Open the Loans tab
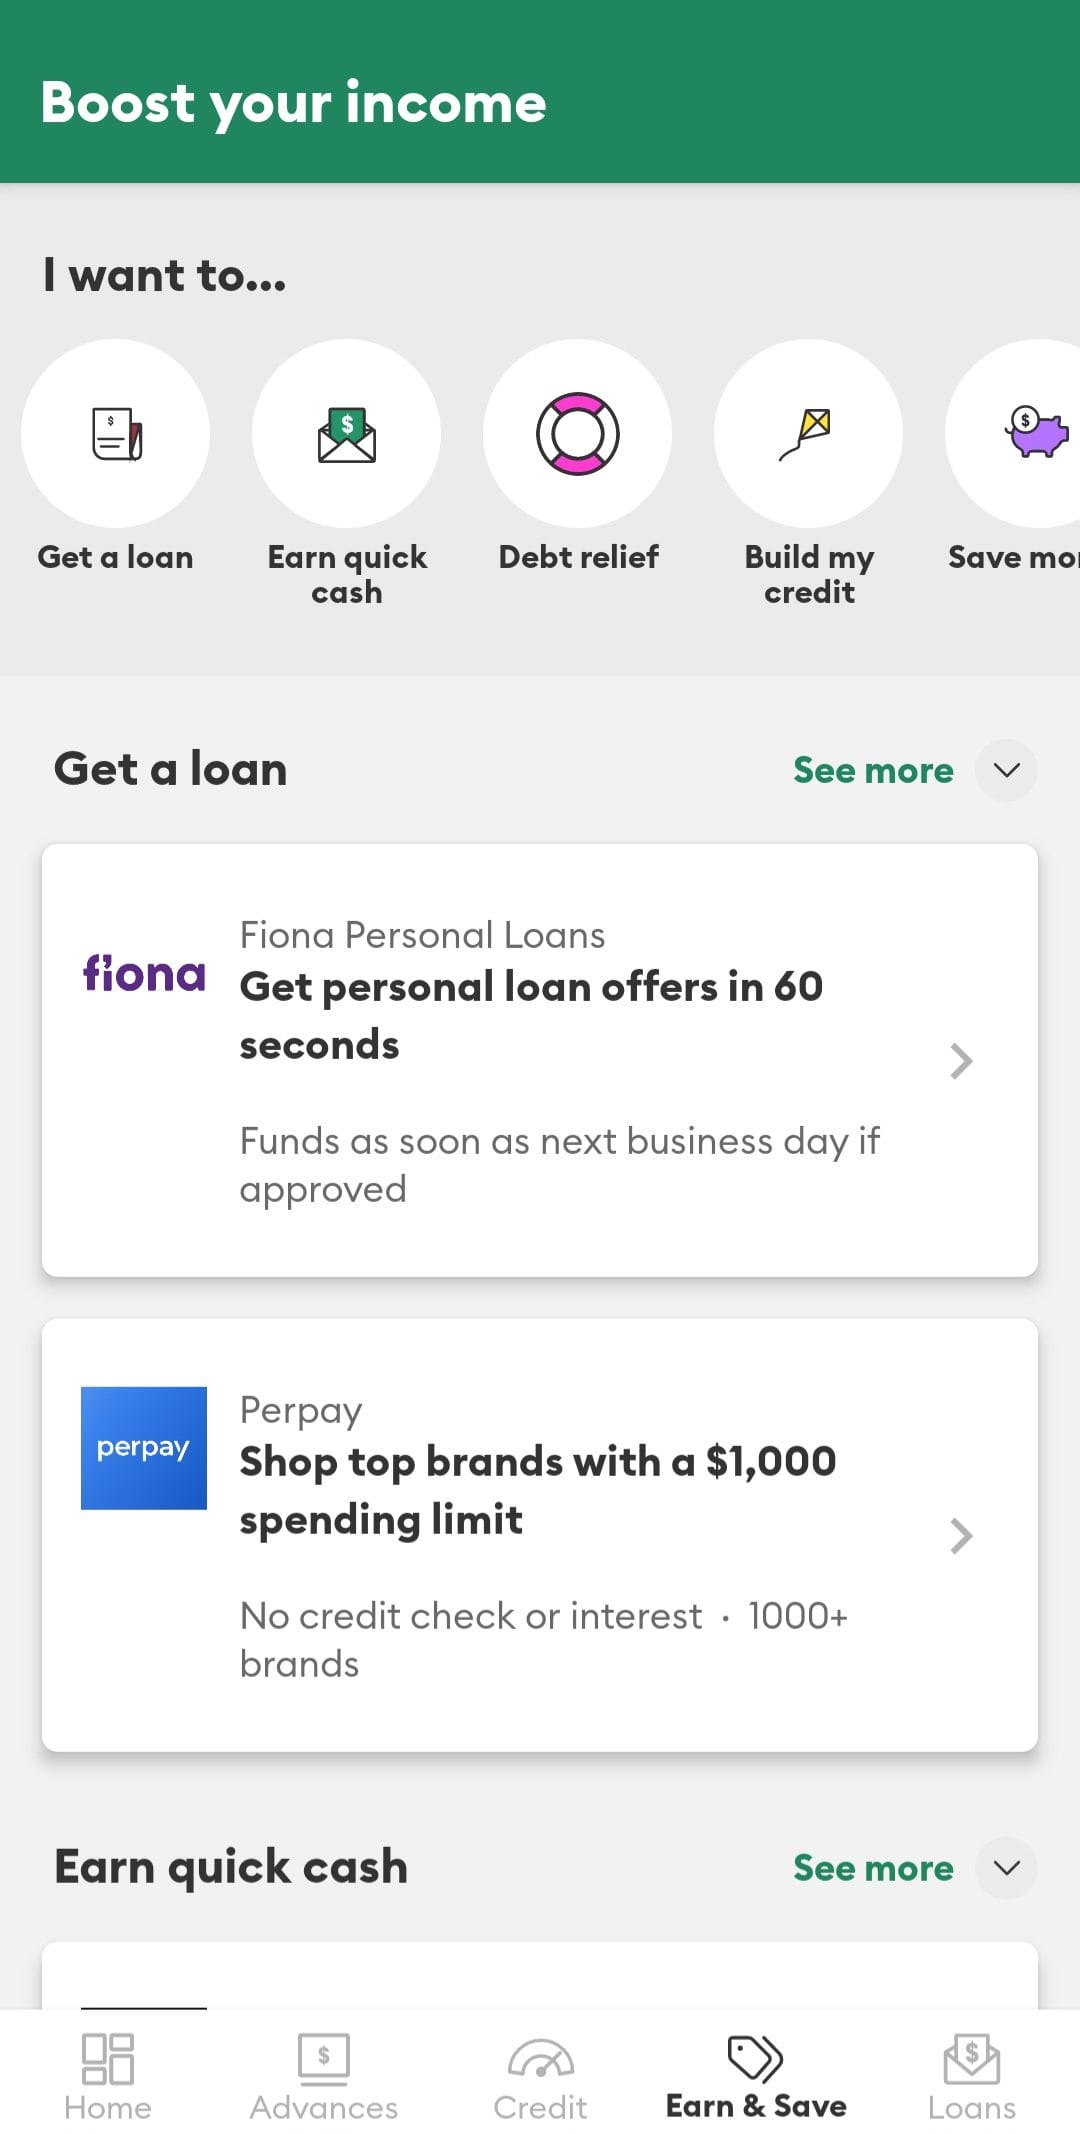 click(972, 2076)
